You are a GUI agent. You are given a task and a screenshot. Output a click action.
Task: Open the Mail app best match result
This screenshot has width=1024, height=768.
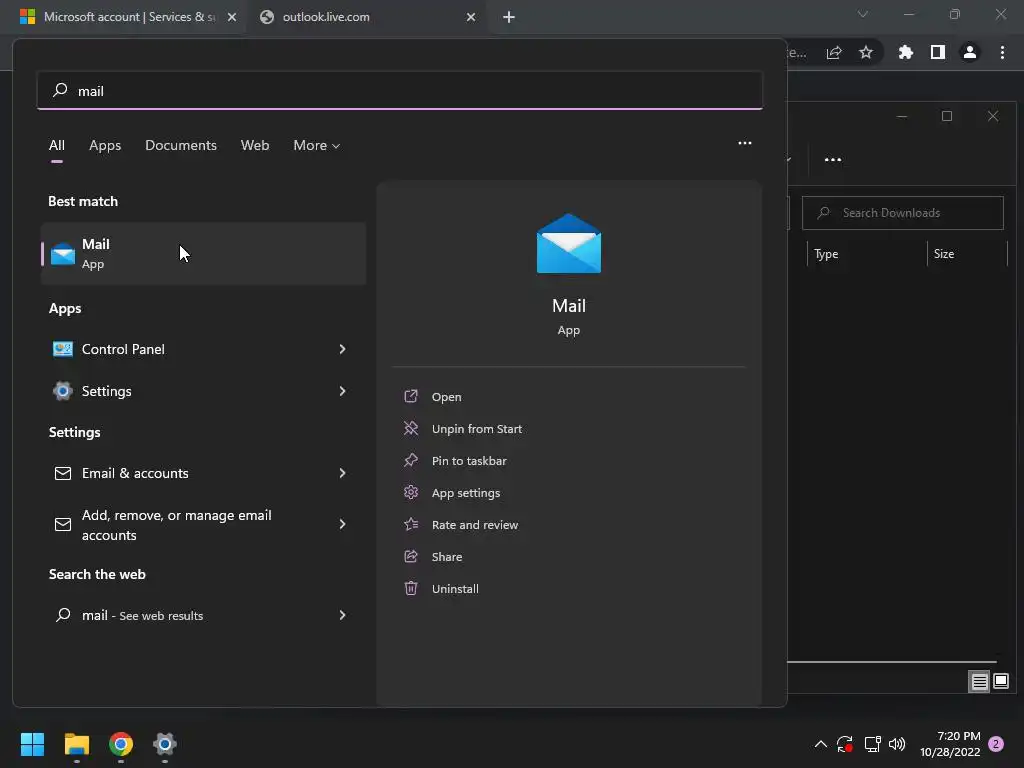click(203, 253)
